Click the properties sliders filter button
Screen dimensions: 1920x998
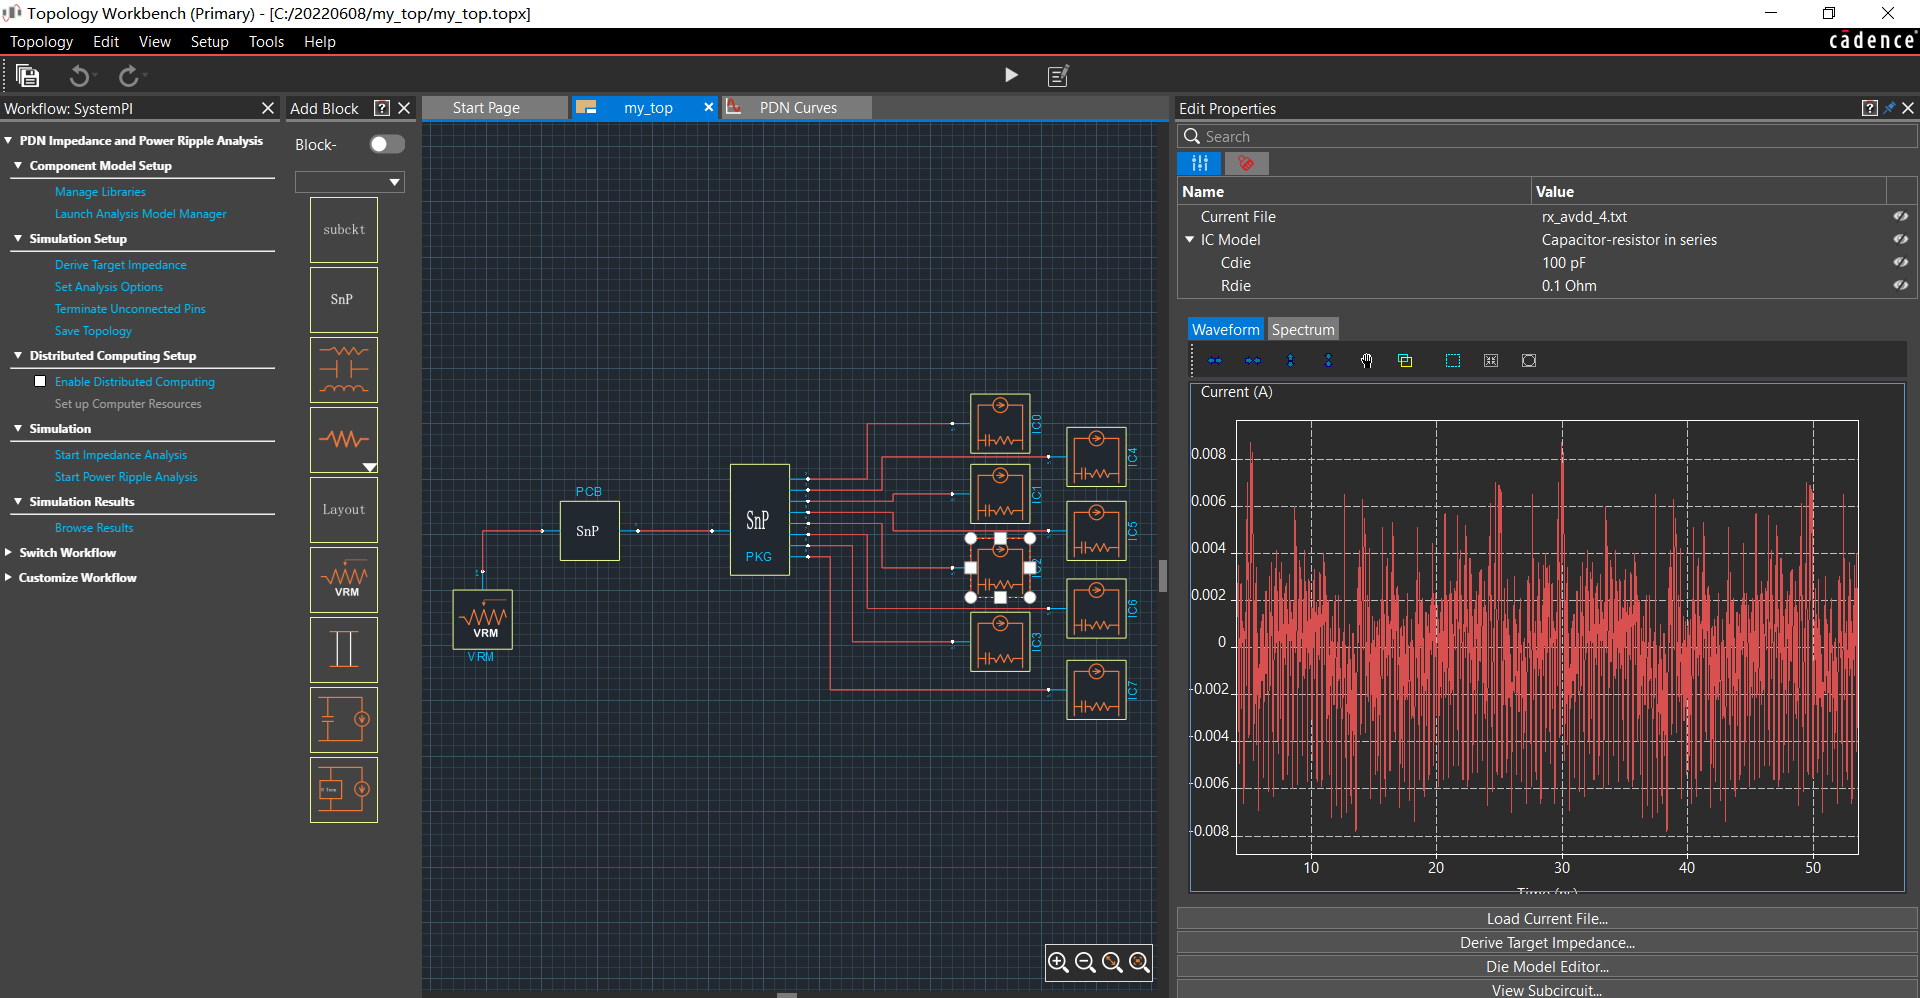click(1200, 163)
